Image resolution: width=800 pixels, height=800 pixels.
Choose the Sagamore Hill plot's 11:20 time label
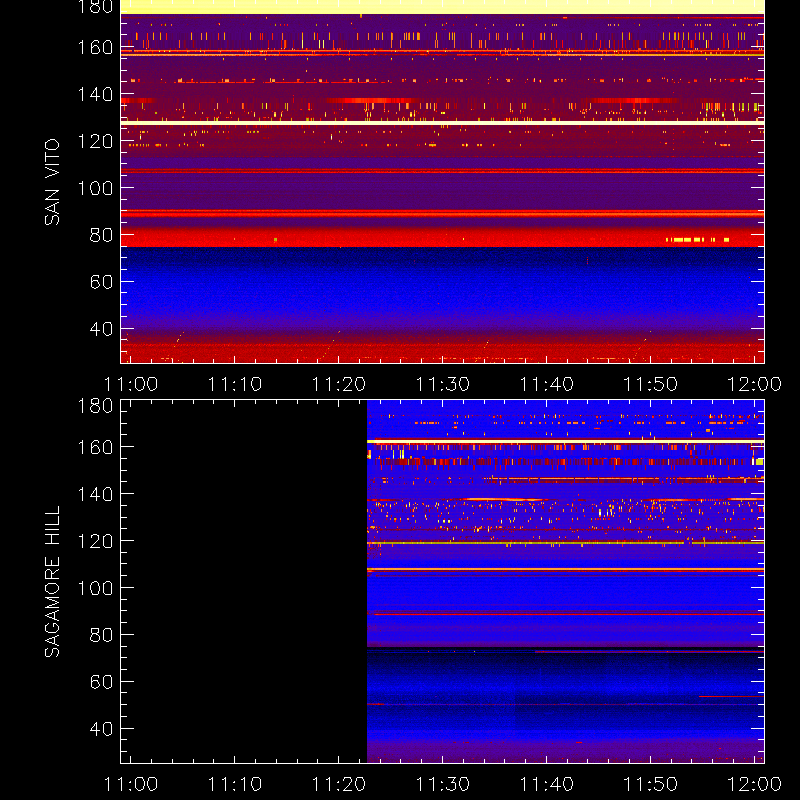tap(339, 784)
